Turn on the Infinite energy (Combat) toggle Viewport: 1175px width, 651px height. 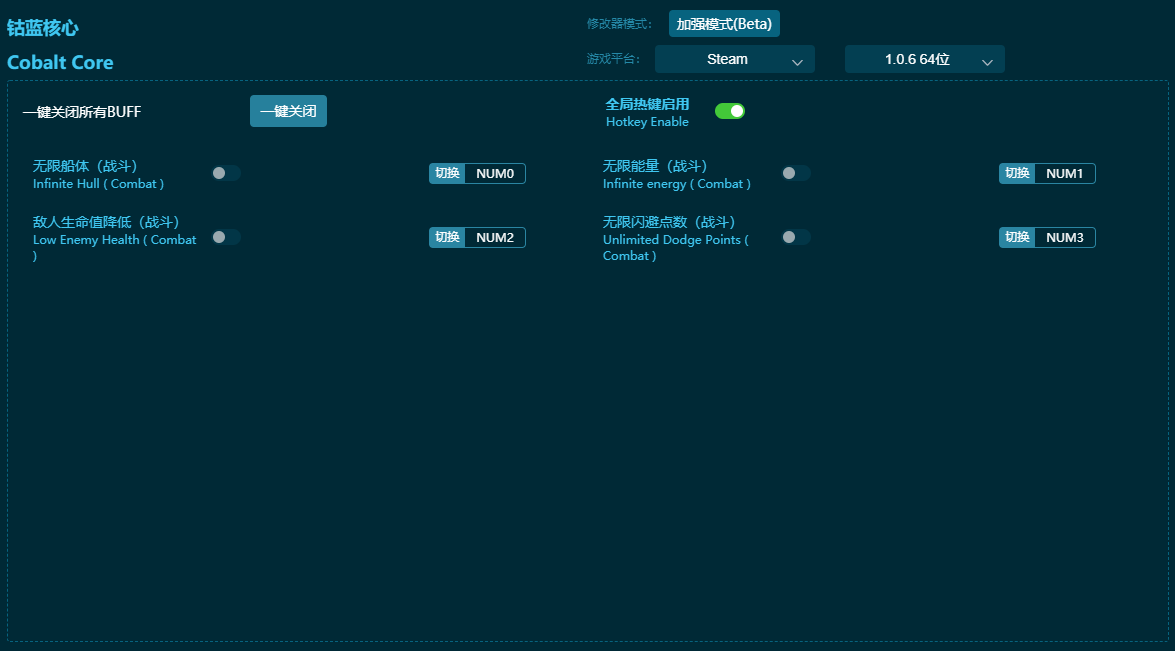[x=796, y=173]
